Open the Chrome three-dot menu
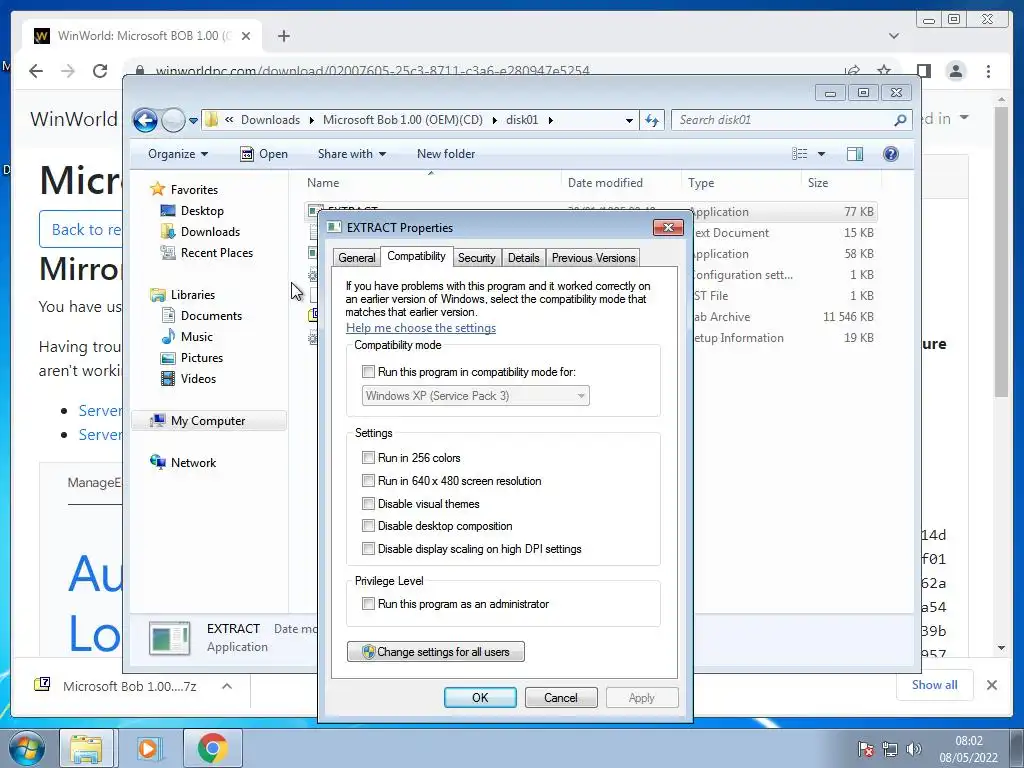The image size is (1024, 768). pos(988,71)
